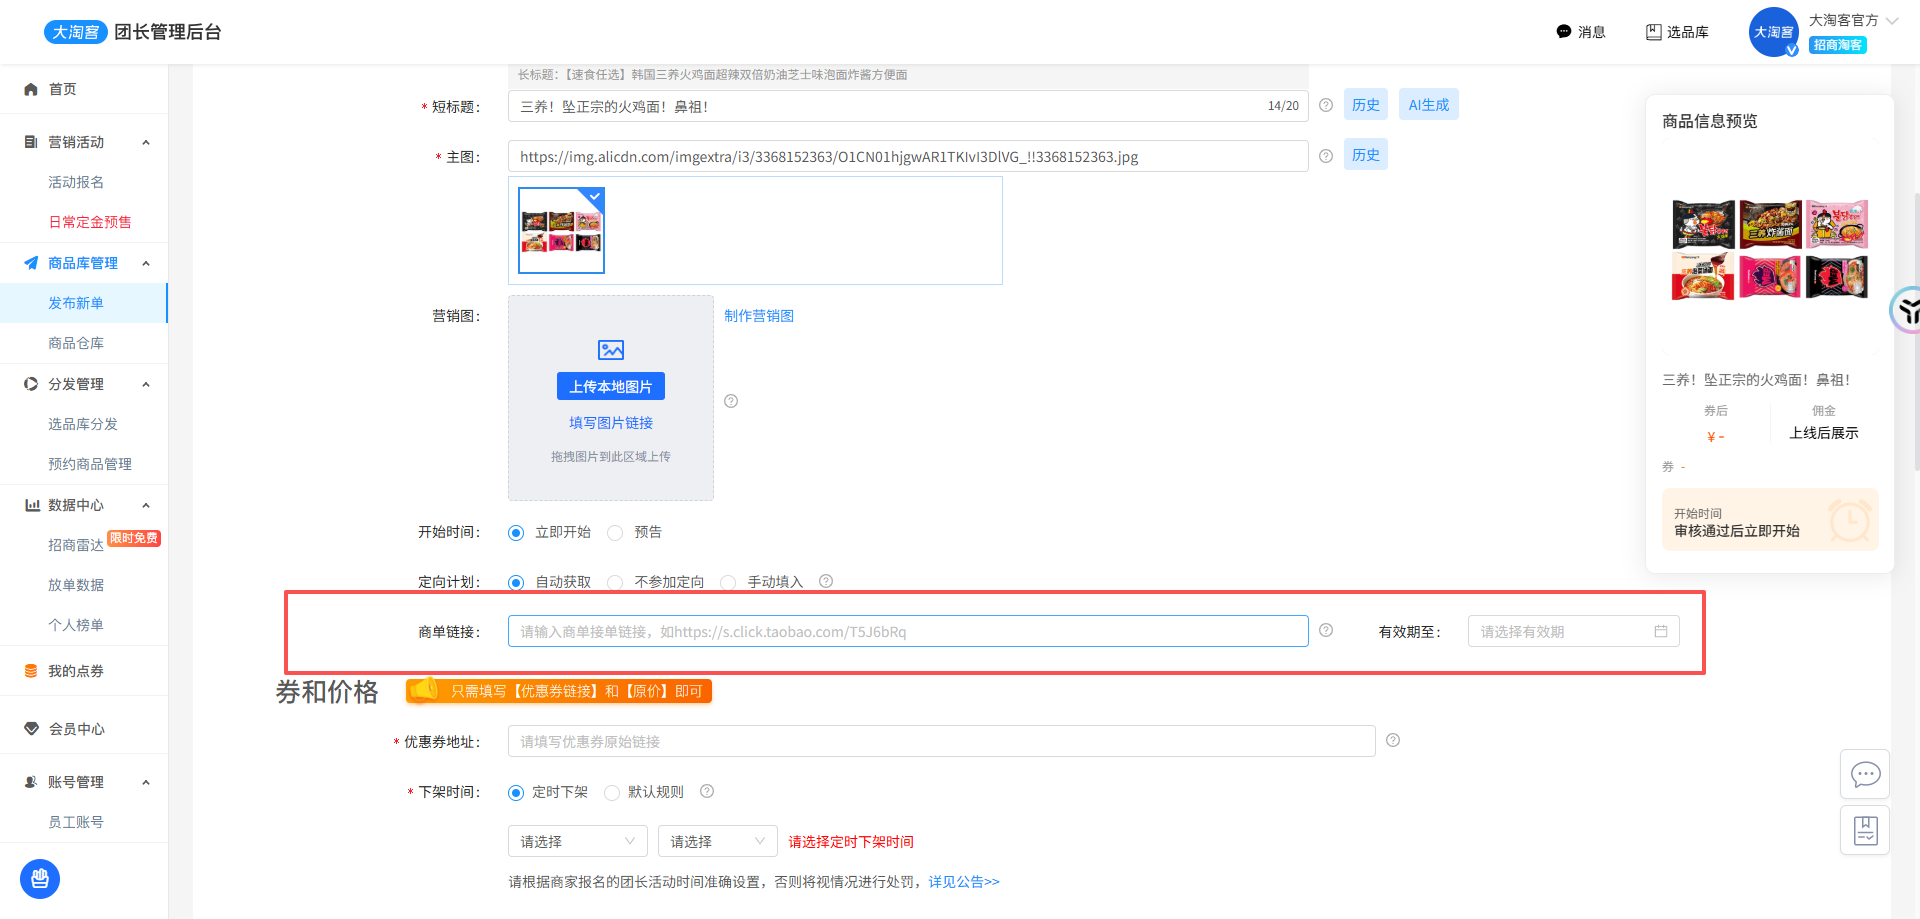Open 首页 in the sidebar

pyautogui.click(x=62, y=89)
